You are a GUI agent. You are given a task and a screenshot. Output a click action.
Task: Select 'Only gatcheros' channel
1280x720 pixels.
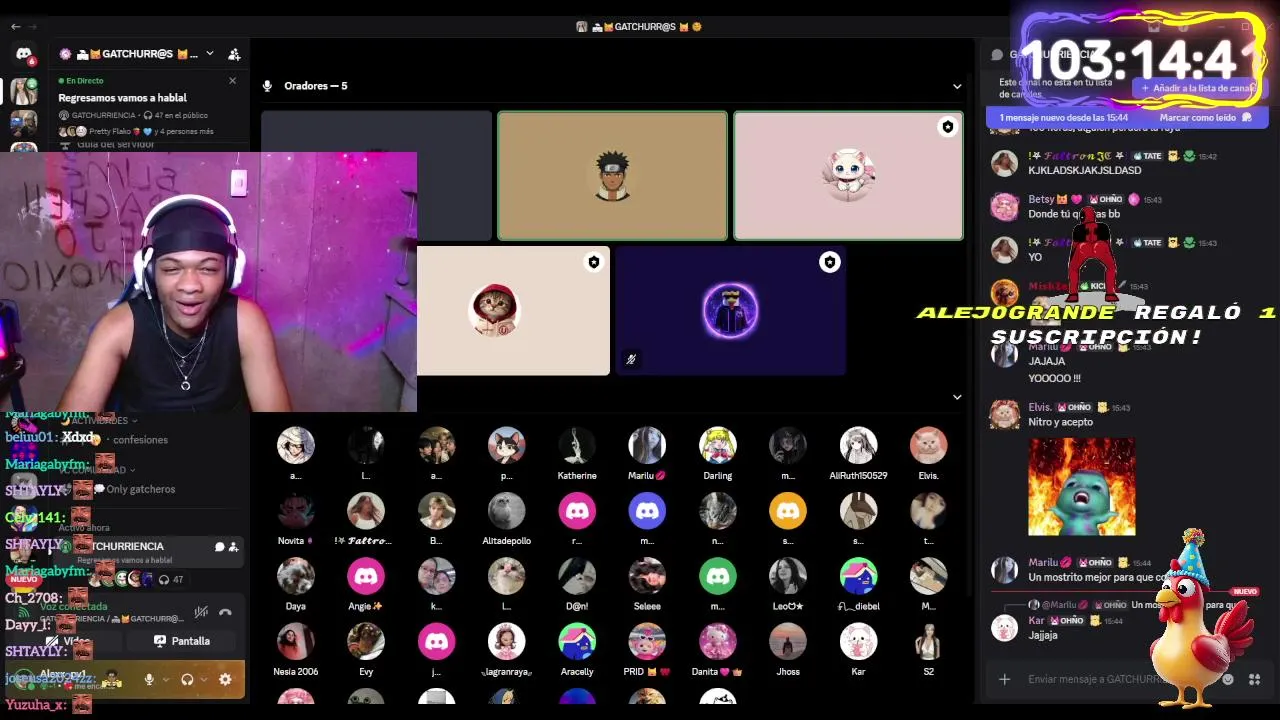point(141,489)
